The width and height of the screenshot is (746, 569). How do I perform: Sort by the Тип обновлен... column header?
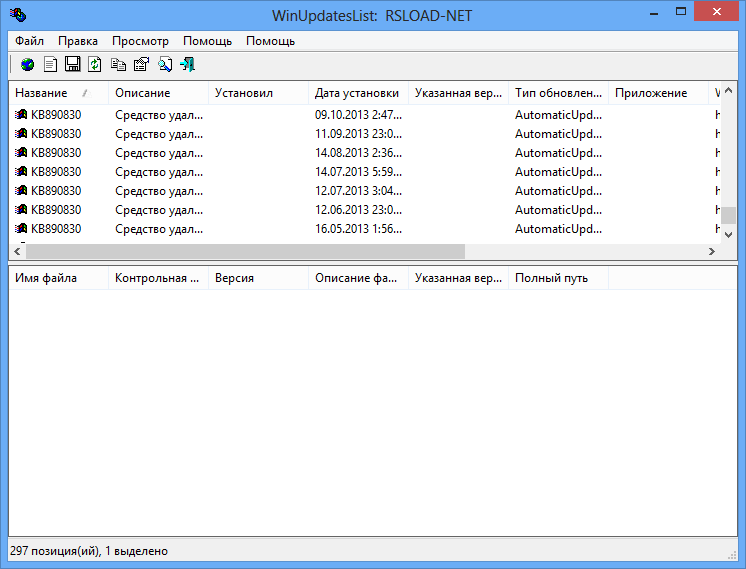[x=559, y=93]
